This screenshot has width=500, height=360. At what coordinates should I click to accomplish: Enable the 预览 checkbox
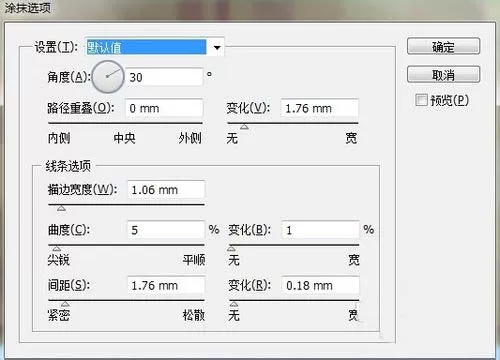421,100
